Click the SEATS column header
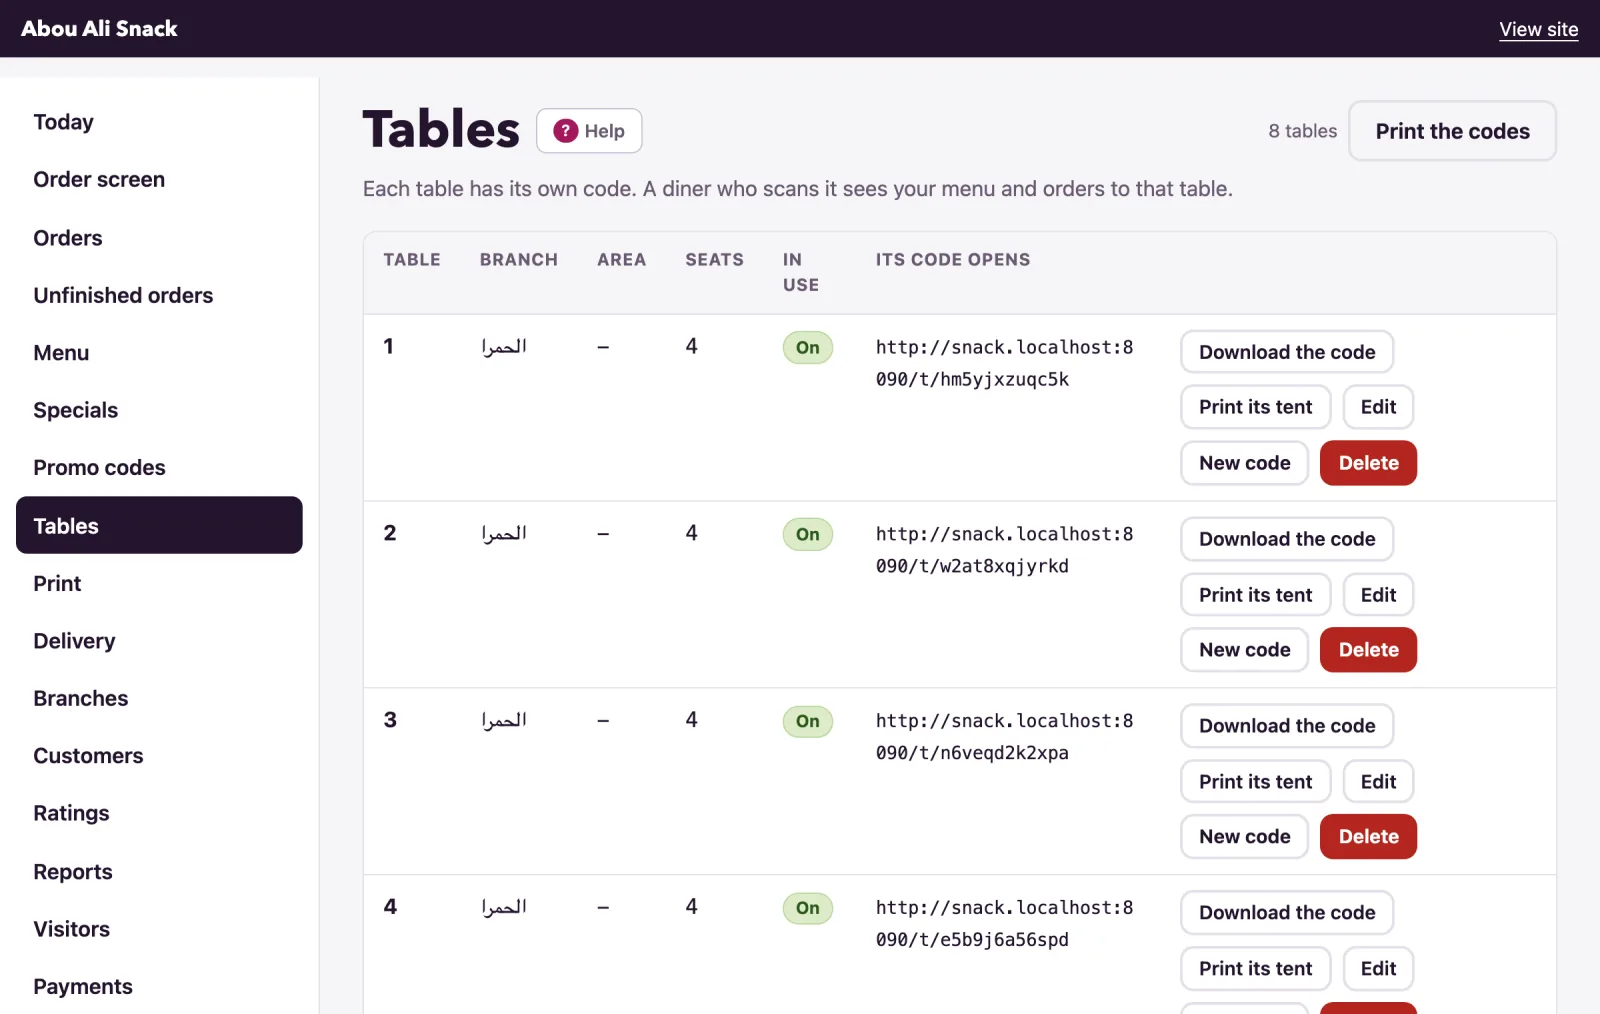The image size is (1600, 1014). [x=714, y=260]
